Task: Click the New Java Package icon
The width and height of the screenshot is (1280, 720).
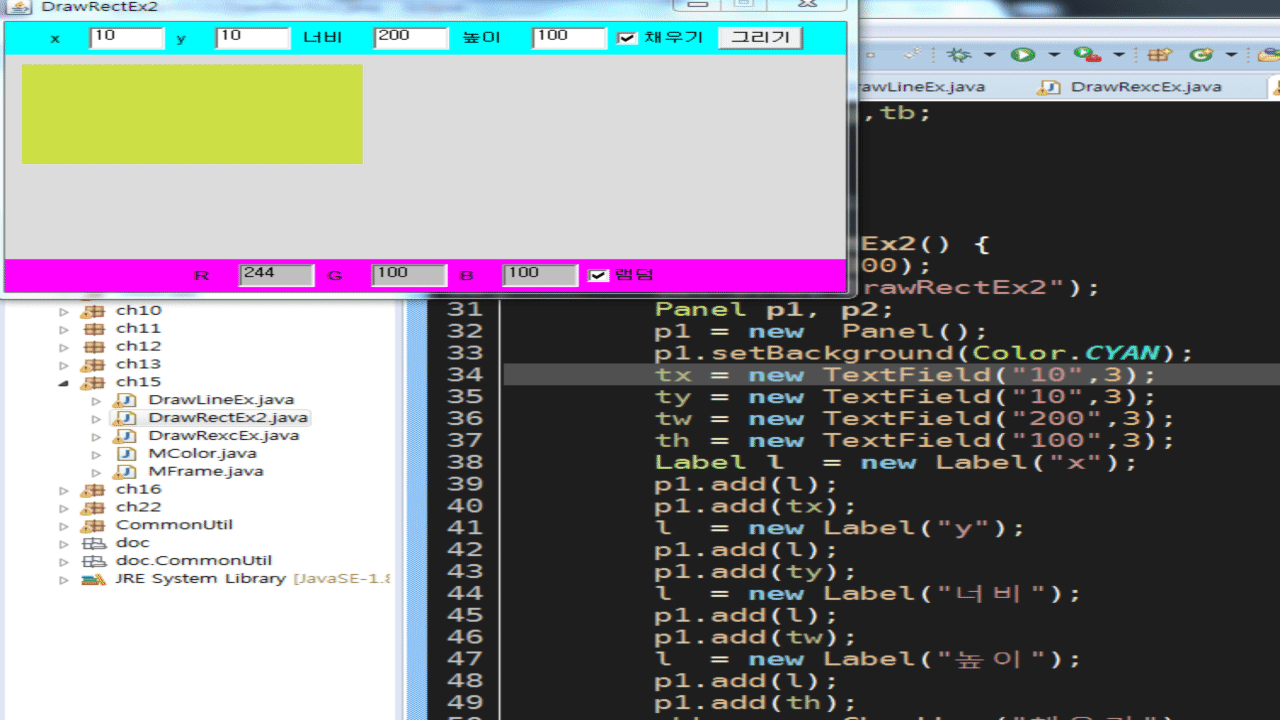Action: pos(1160,55)
